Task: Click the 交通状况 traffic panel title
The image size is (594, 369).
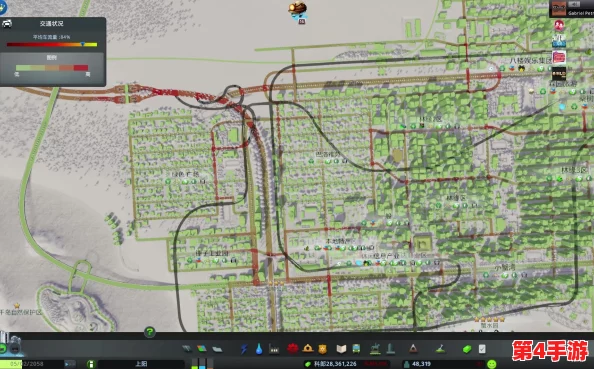Action: (x=52, y=23)
